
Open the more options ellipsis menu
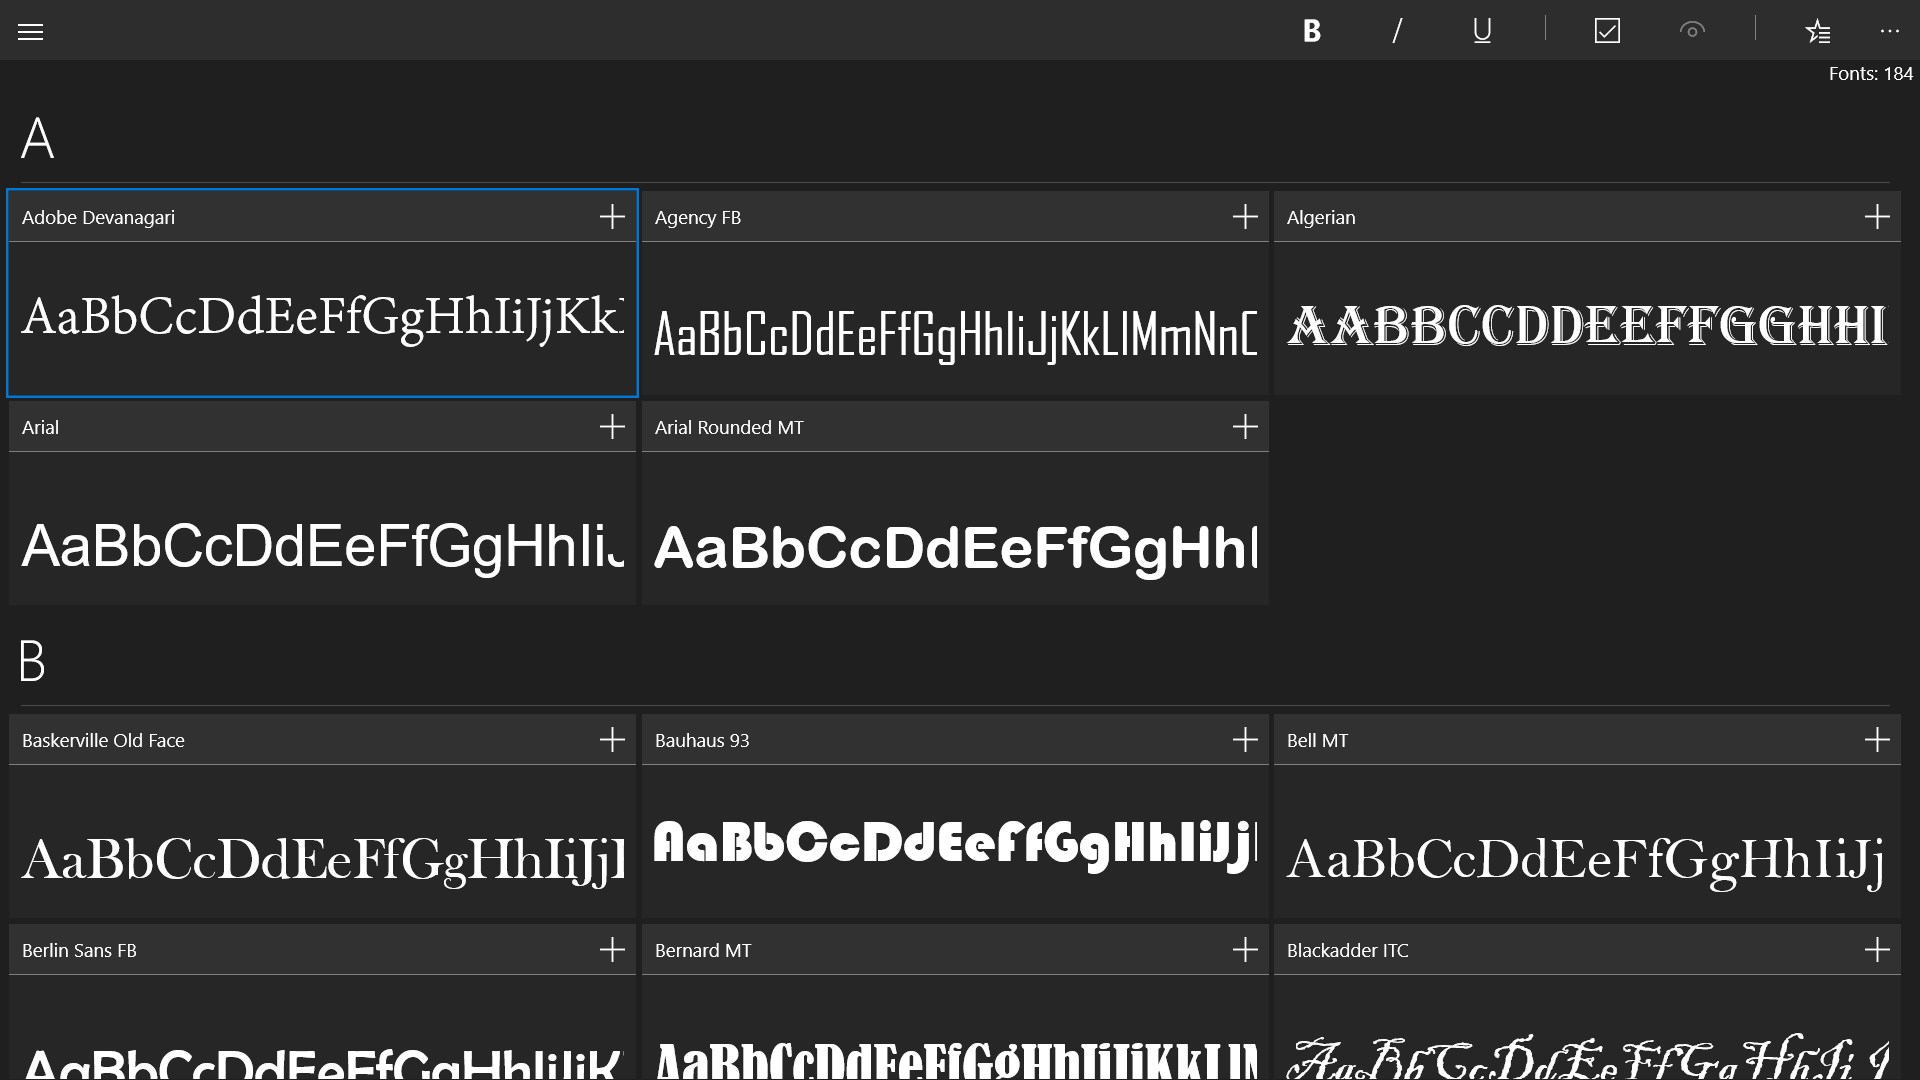coord(1889,32)
